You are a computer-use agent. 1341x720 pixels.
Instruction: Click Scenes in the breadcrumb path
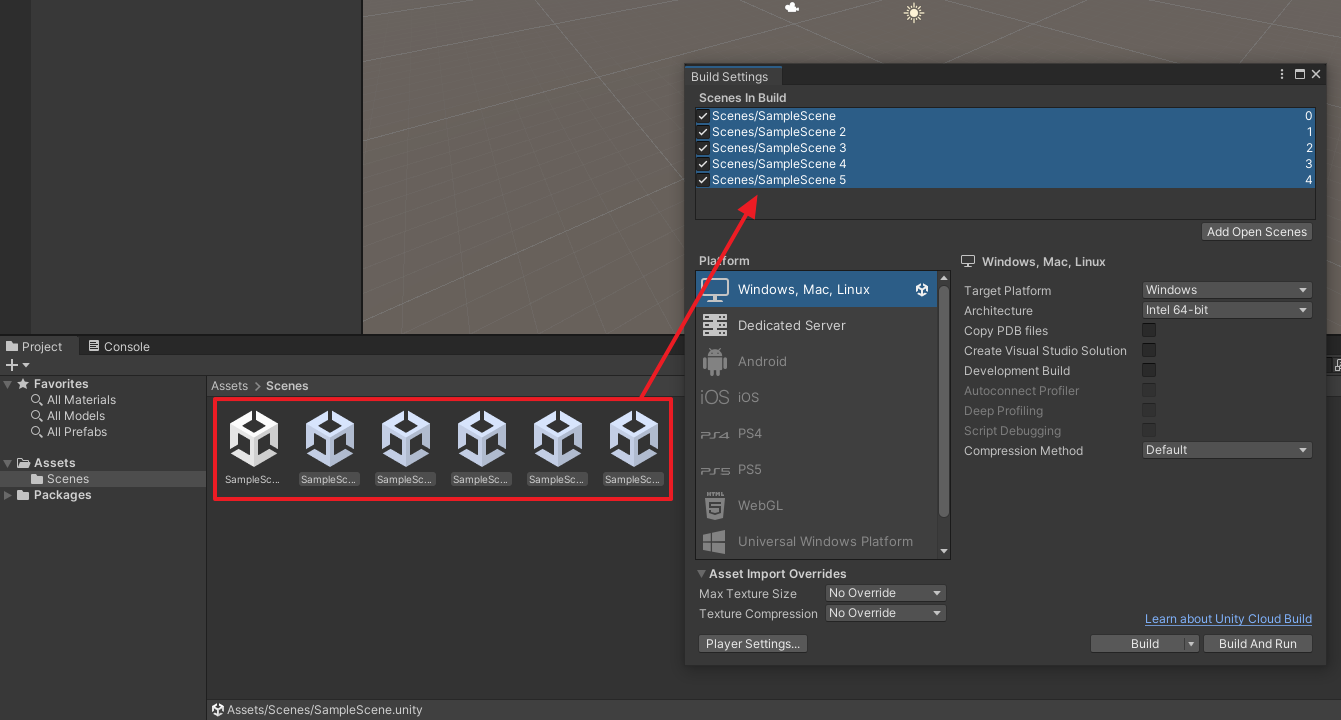click(287, 386)
